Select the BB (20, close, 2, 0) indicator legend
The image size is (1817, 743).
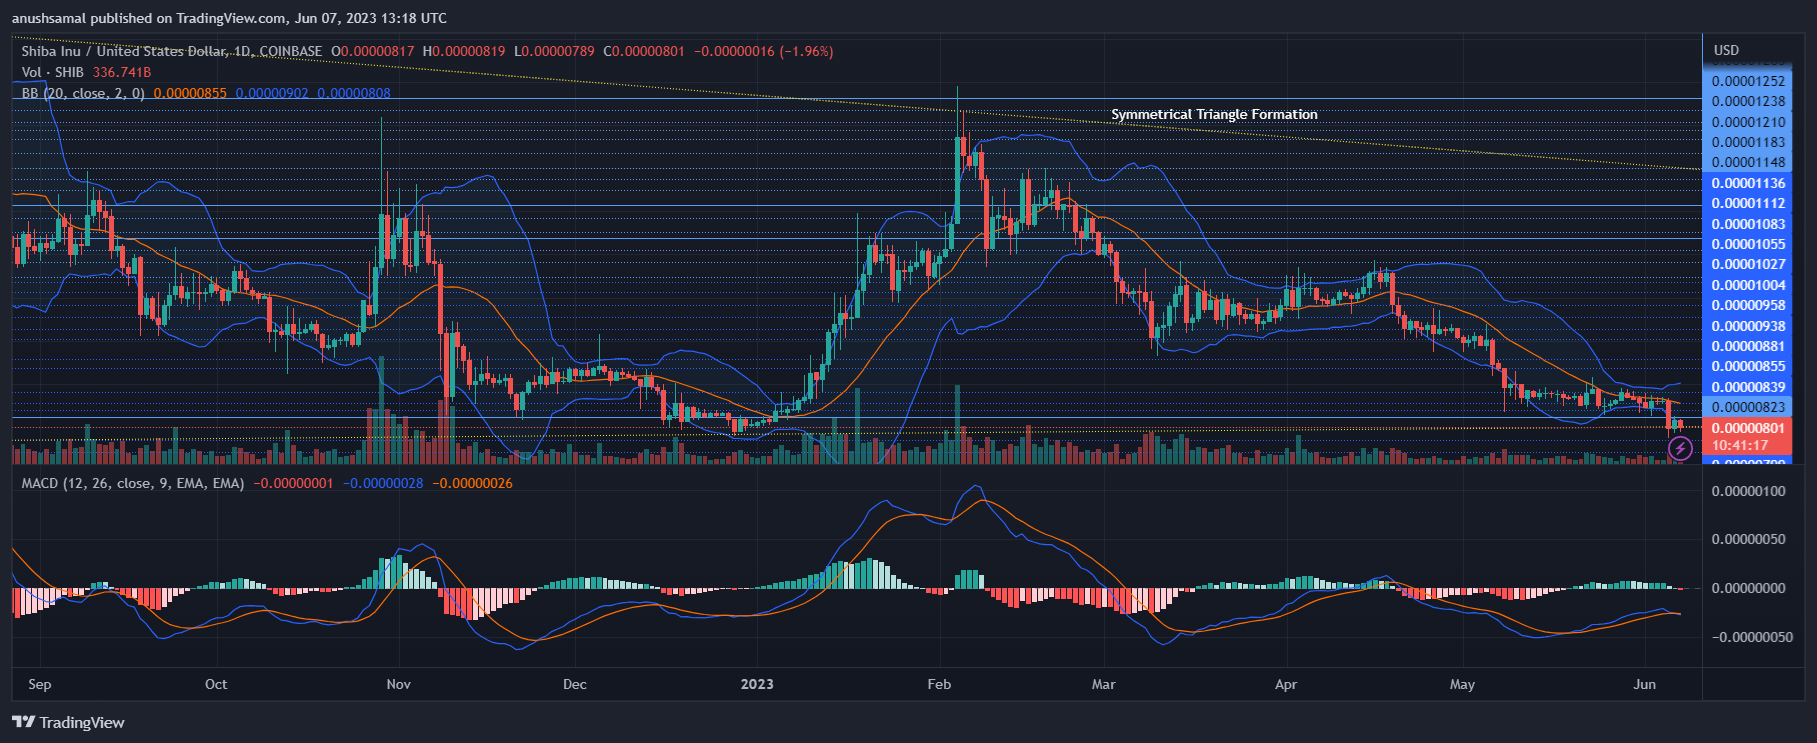tap(83, 93)
